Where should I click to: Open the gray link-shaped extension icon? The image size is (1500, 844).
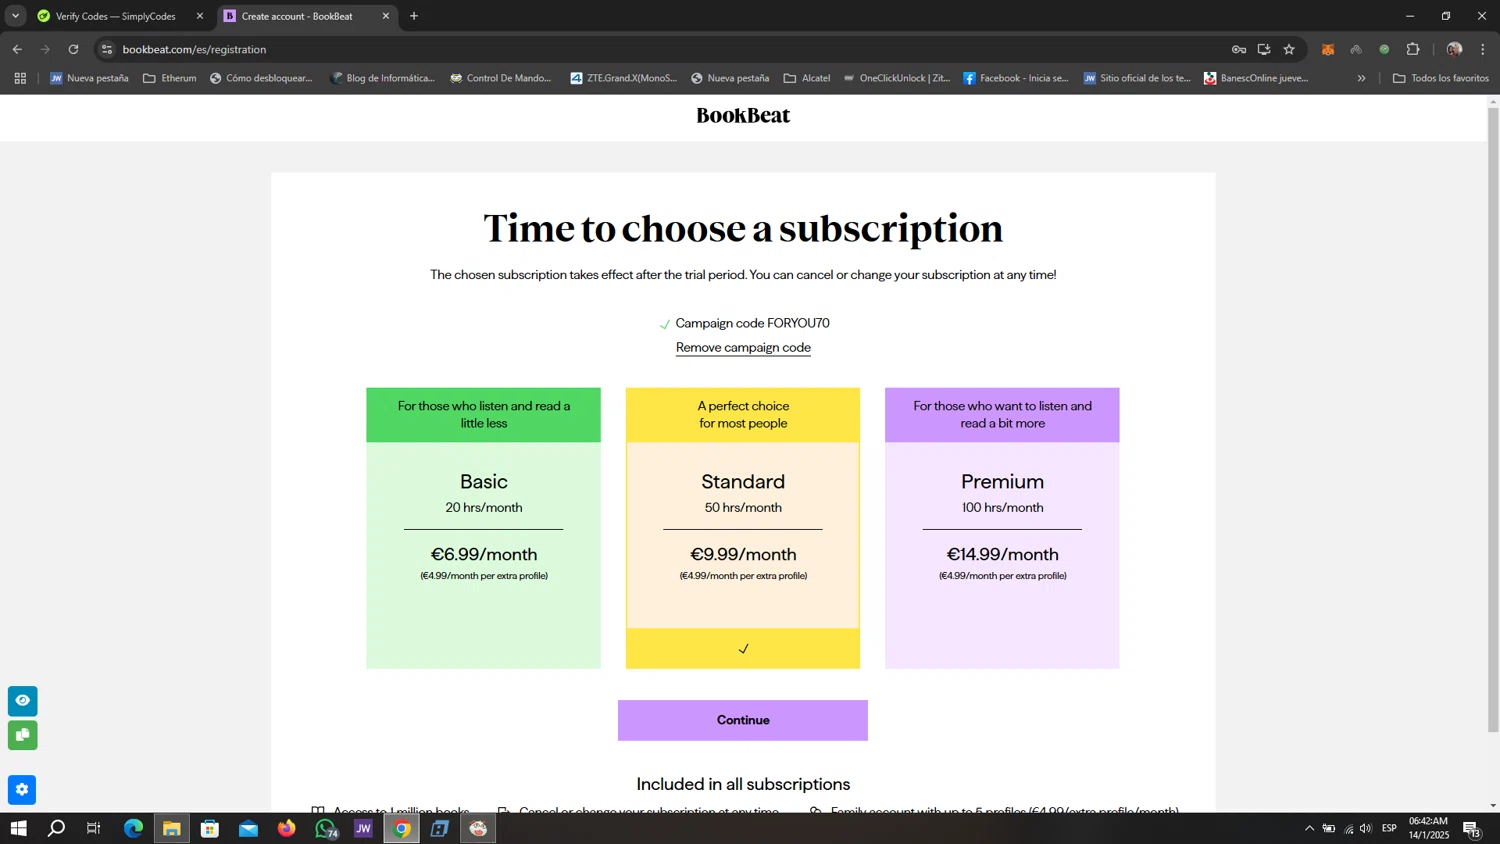(x=1356, y=49)
